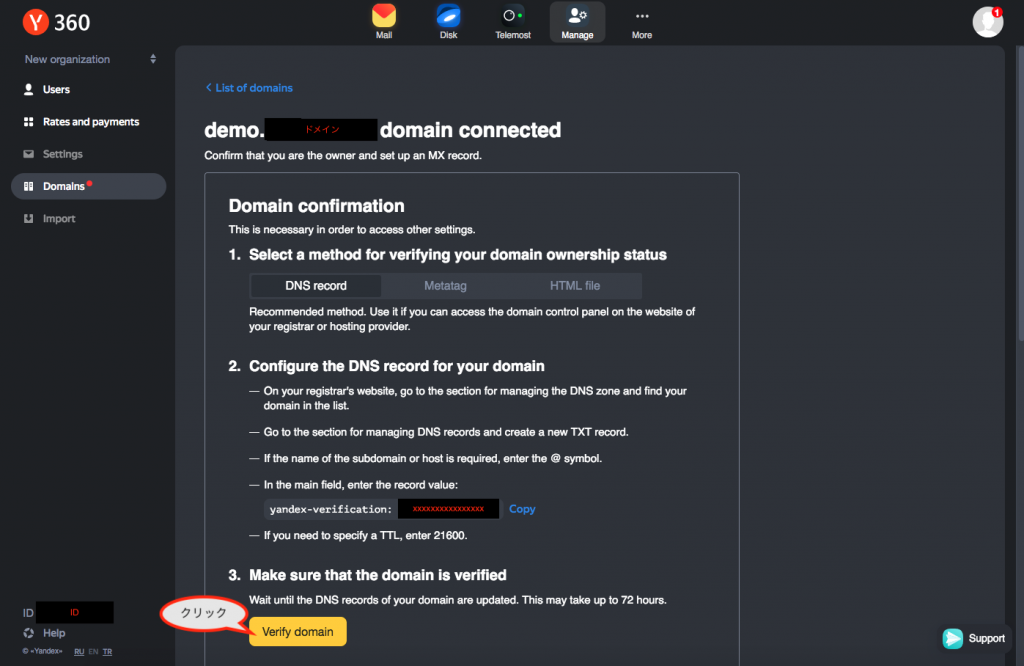This screenshot has height=666, width=1024.
Task: Go back to List of domains
Action: click(249, 87)
